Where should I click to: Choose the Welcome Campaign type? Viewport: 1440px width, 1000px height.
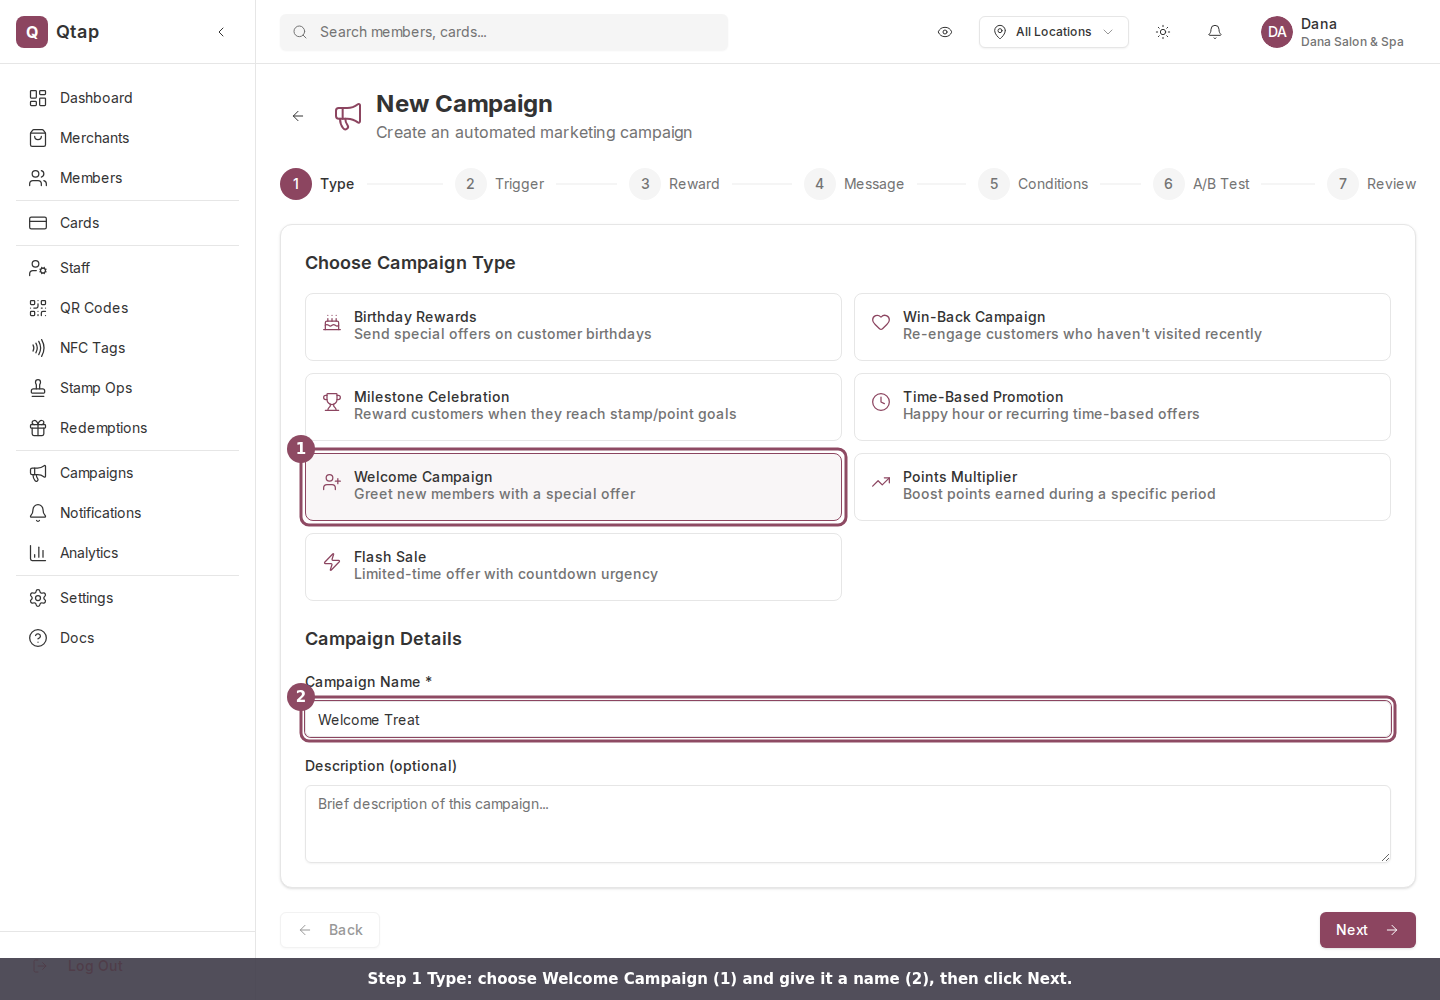(x=573, y=487)
